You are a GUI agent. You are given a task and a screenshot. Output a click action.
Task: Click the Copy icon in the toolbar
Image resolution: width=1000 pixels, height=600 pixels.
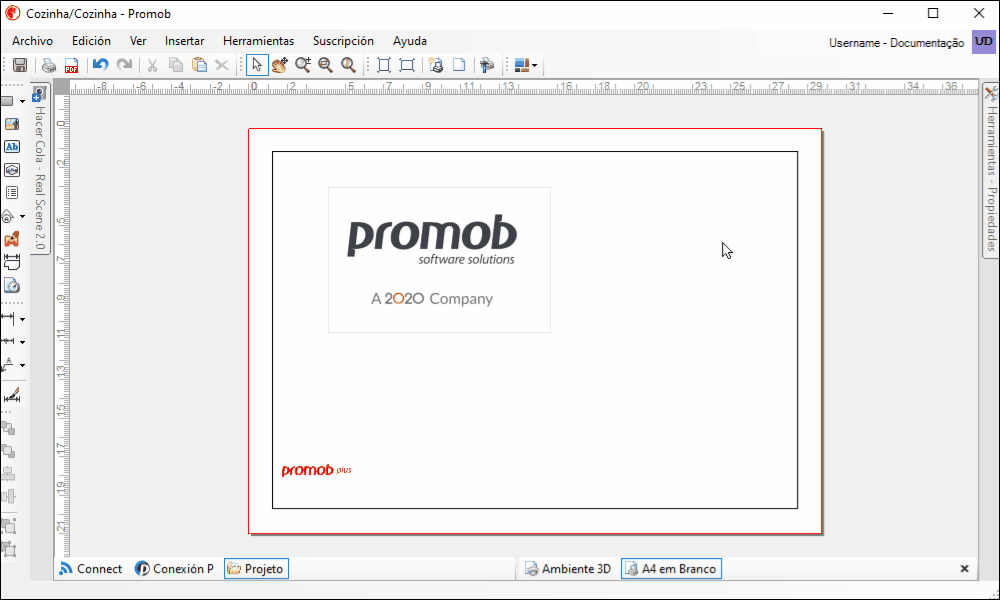click(x=175, y=65)
